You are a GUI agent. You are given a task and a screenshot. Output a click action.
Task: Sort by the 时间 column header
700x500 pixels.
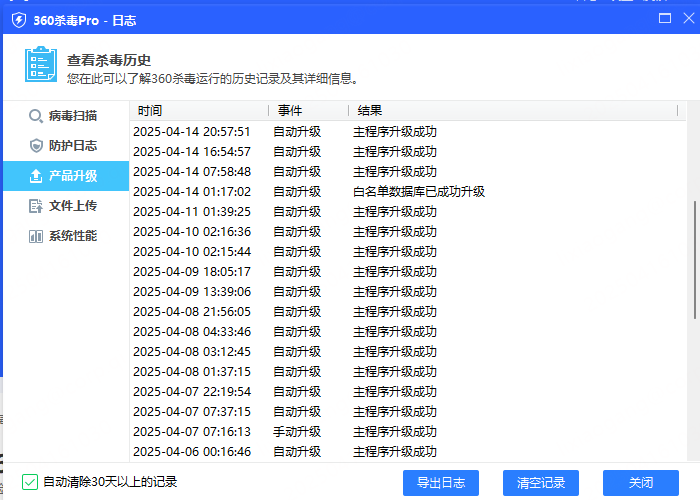tap(199, 110)
